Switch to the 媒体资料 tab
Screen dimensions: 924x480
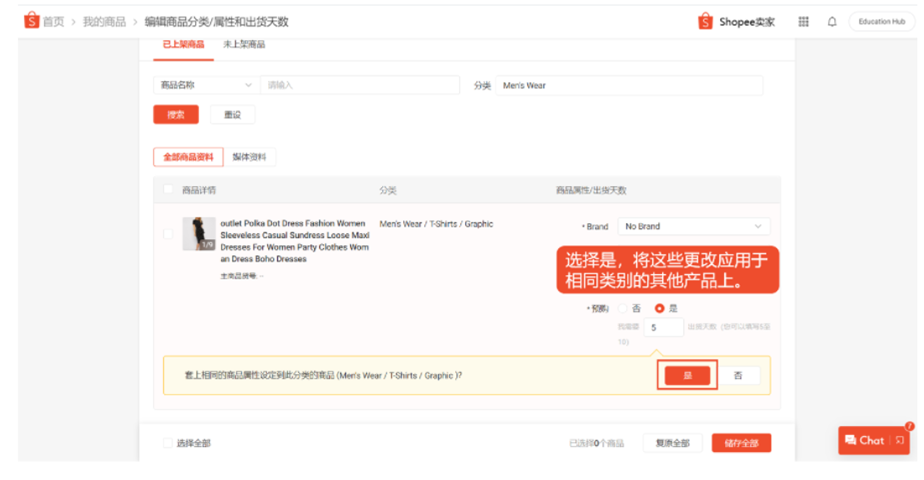[249, 157]
